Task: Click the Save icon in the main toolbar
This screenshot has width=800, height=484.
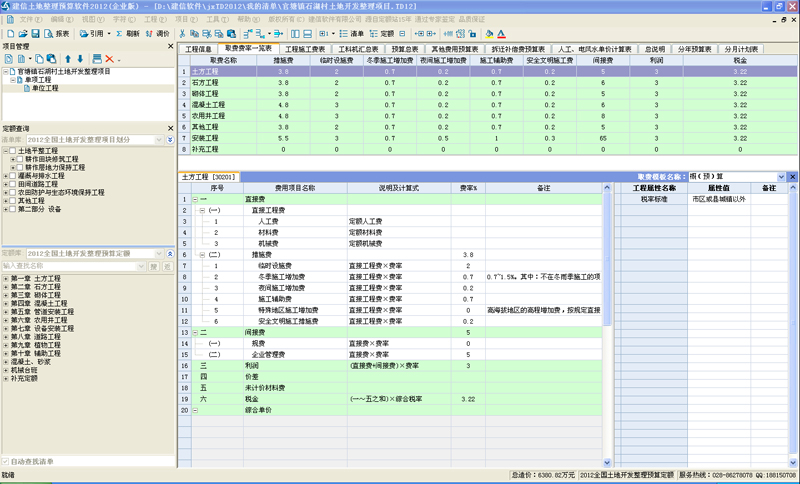Action: (x=34, y=33)
